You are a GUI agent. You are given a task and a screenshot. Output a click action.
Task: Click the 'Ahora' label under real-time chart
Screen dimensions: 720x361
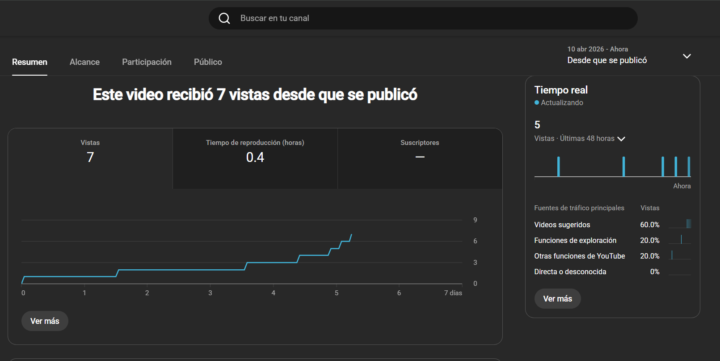[682, 186]
